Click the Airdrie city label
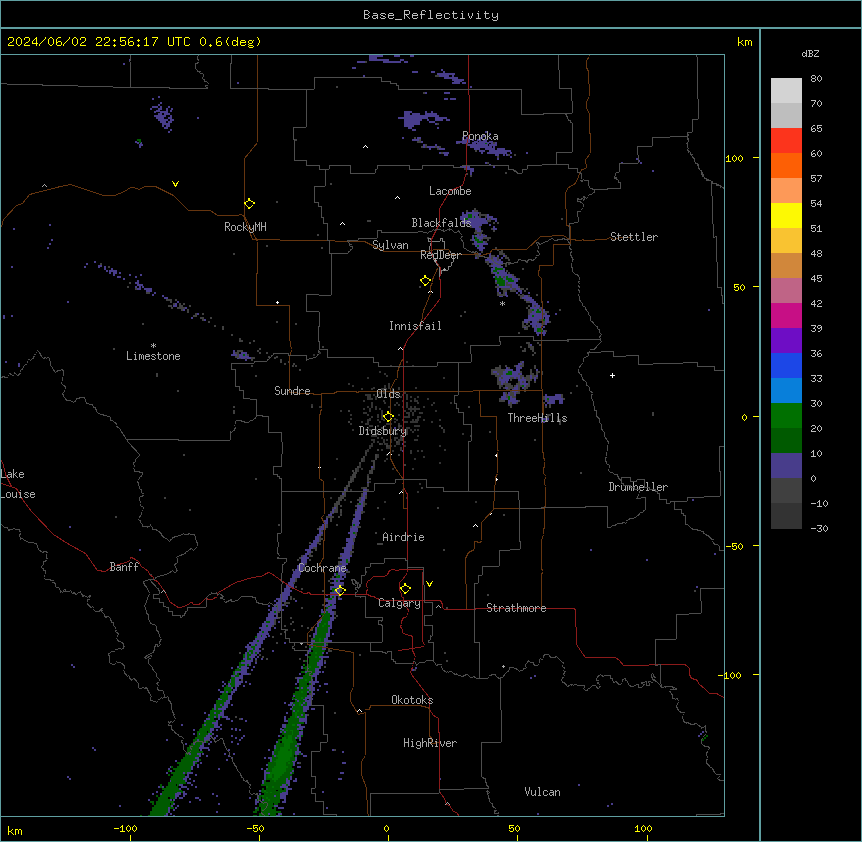 (x=404, y=537)
